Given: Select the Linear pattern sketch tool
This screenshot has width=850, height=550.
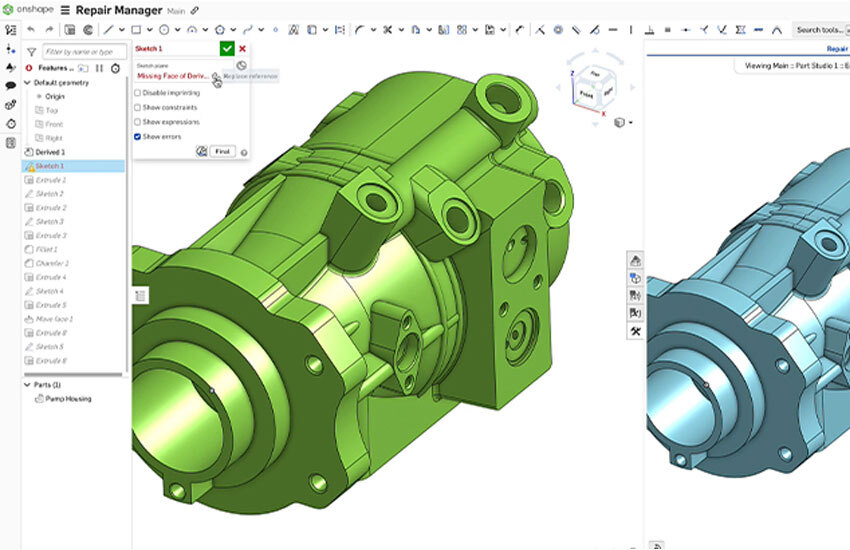Looking at the screenshot, I should click(462, 30).
